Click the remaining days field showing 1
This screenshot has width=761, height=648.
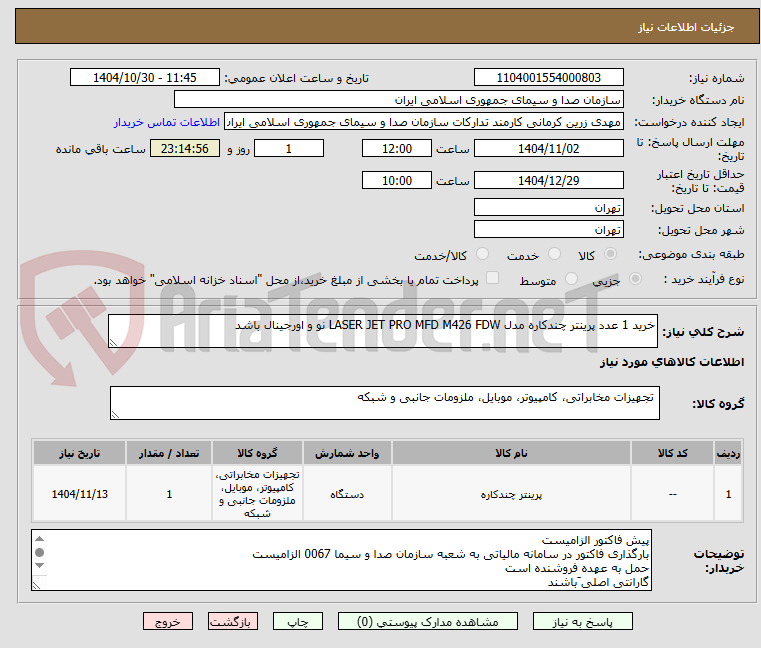click(x=289, y=149)
